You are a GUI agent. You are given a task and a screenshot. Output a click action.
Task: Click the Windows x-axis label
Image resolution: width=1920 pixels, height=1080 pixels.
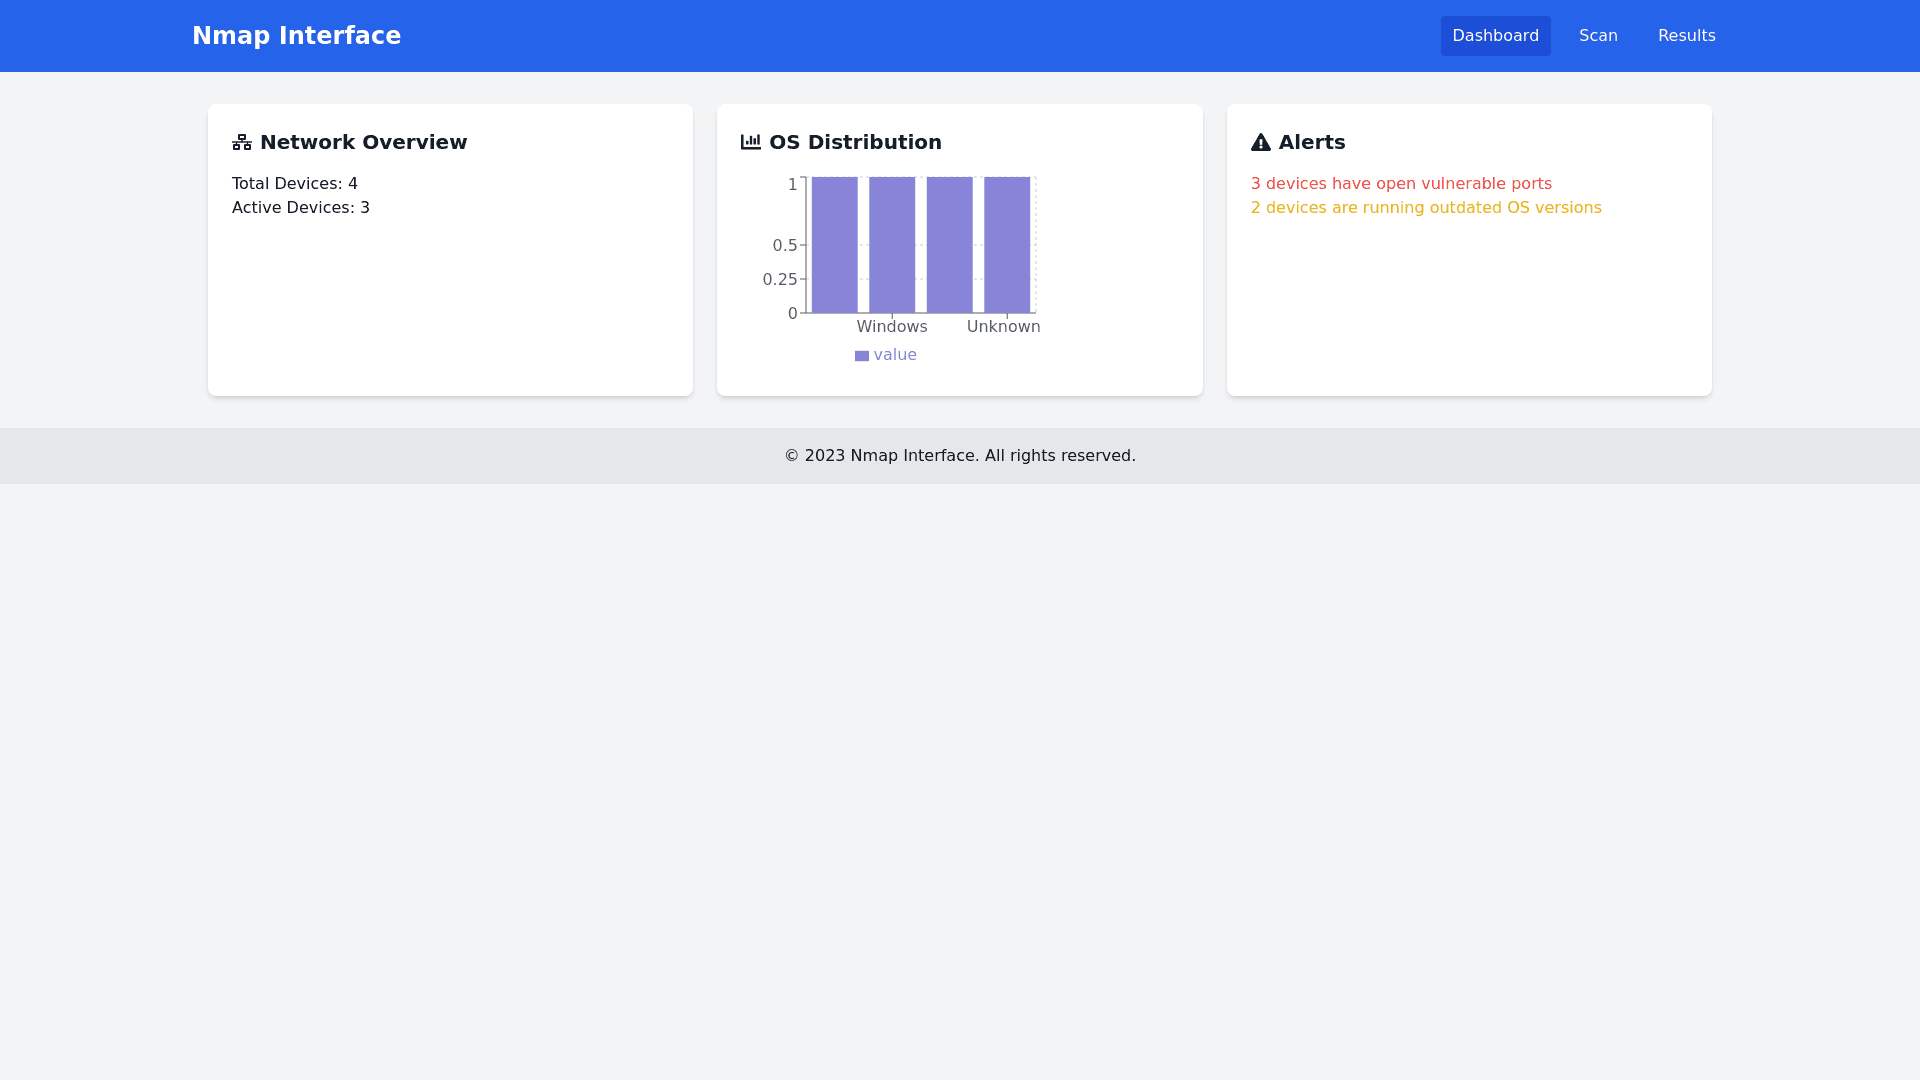[891, 327]
